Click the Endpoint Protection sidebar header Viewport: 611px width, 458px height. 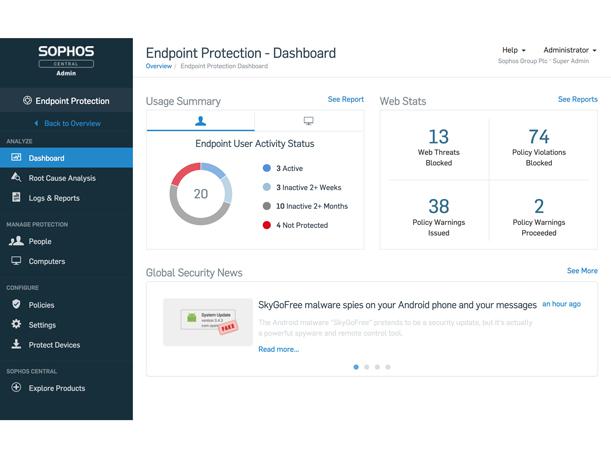66,101
